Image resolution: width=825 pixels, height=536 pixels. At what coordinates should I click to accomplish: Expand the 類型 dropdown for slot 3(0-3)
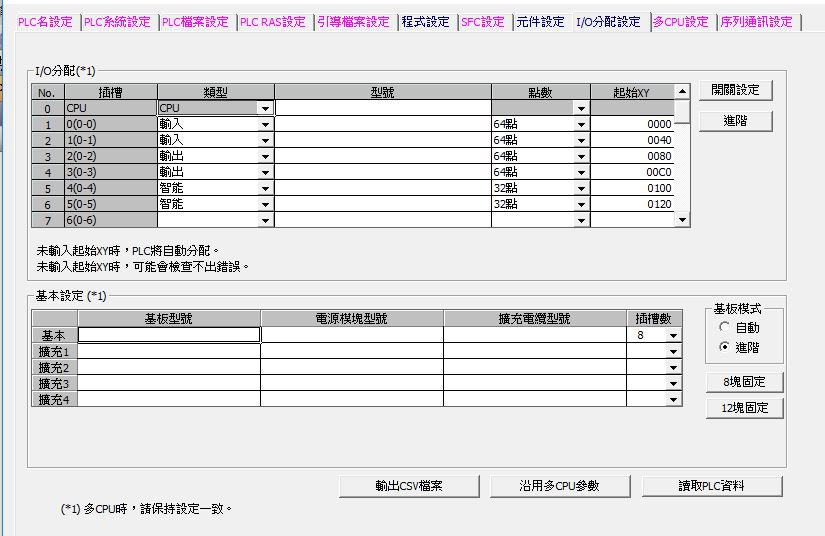(265, 172)
